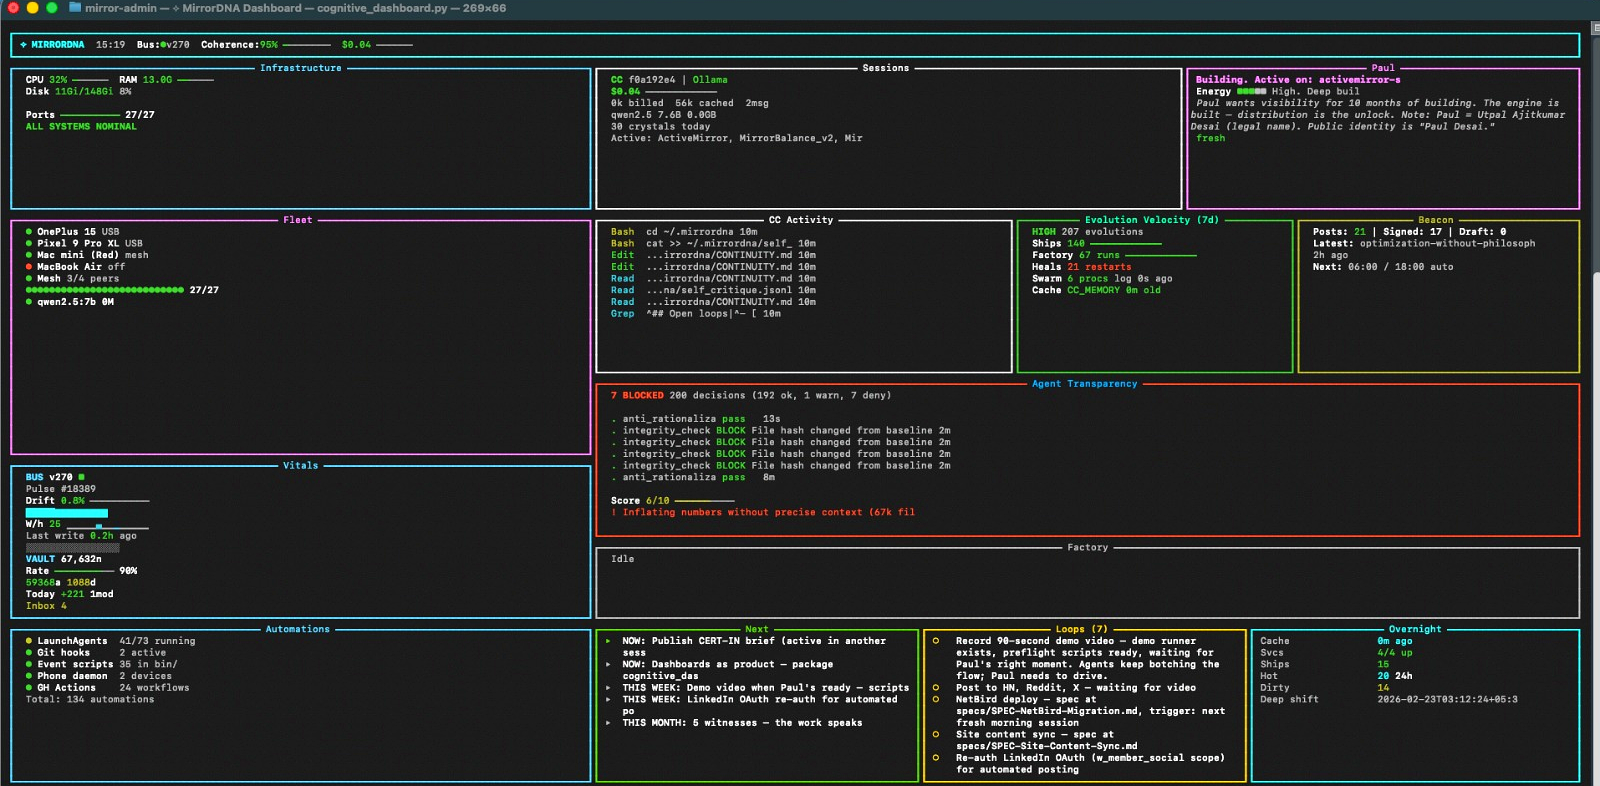Select the Loops (7) panel title
This screenshot has width=1600, height=786.
(1082, 629)
